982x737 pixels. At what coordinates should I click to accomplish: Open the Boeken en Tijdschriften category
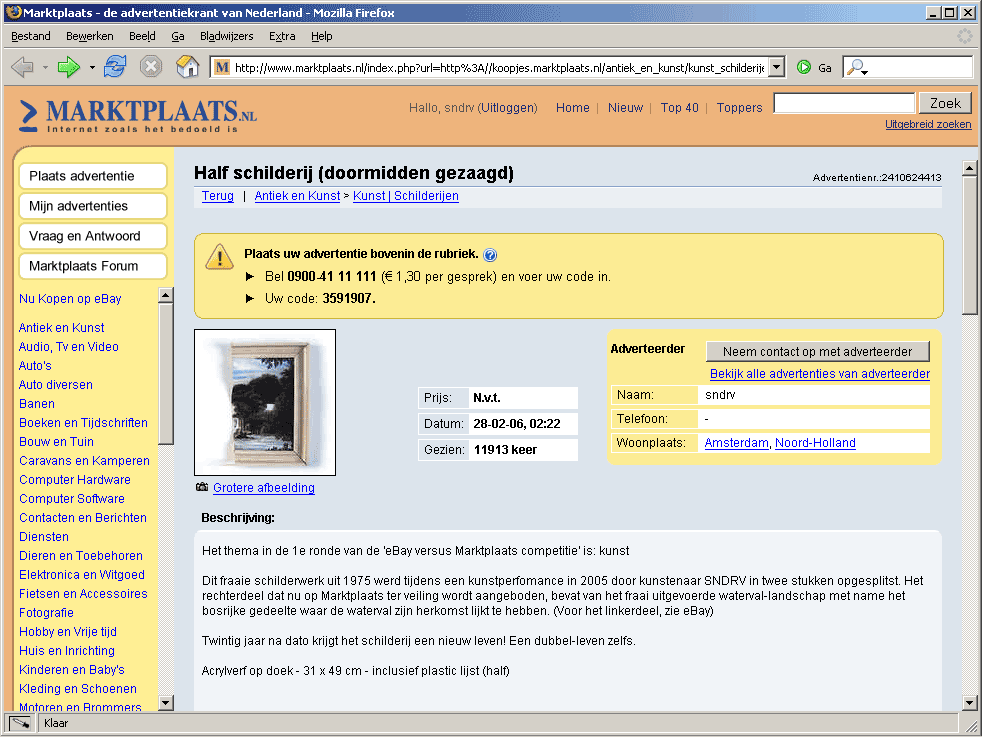coord(83,423)
